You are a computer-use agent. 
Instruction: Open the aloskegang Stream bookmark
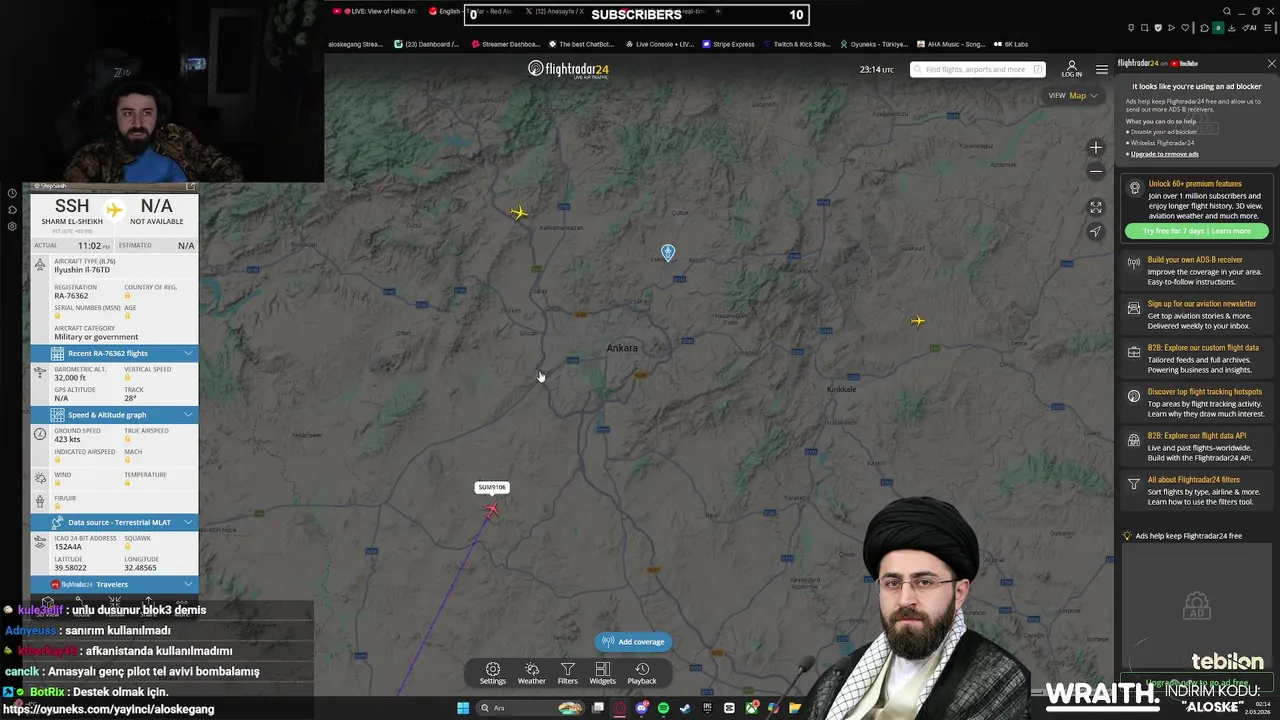tap(355, 44)
